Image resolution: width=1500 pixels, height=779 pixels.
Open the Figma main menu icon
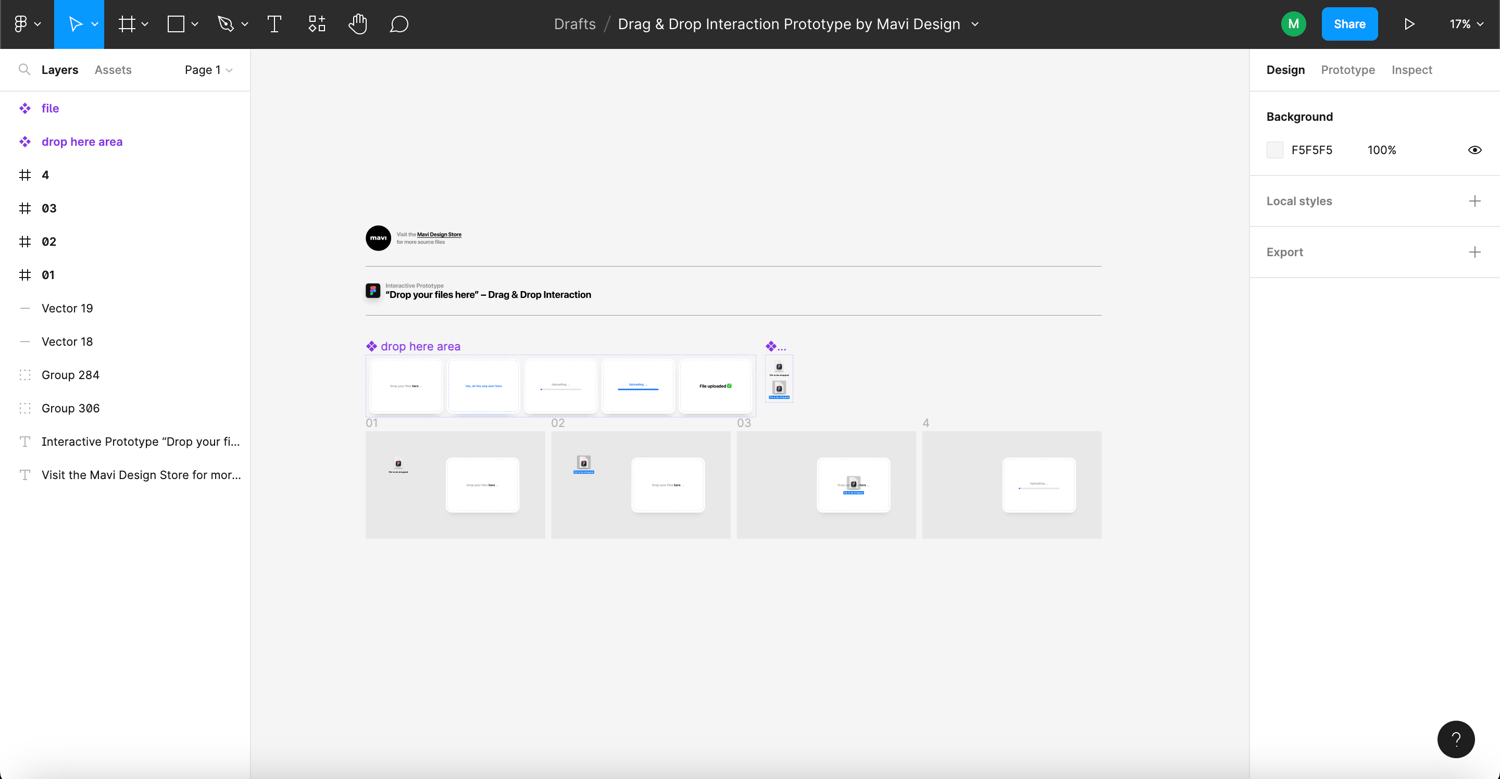pos(21,24)
